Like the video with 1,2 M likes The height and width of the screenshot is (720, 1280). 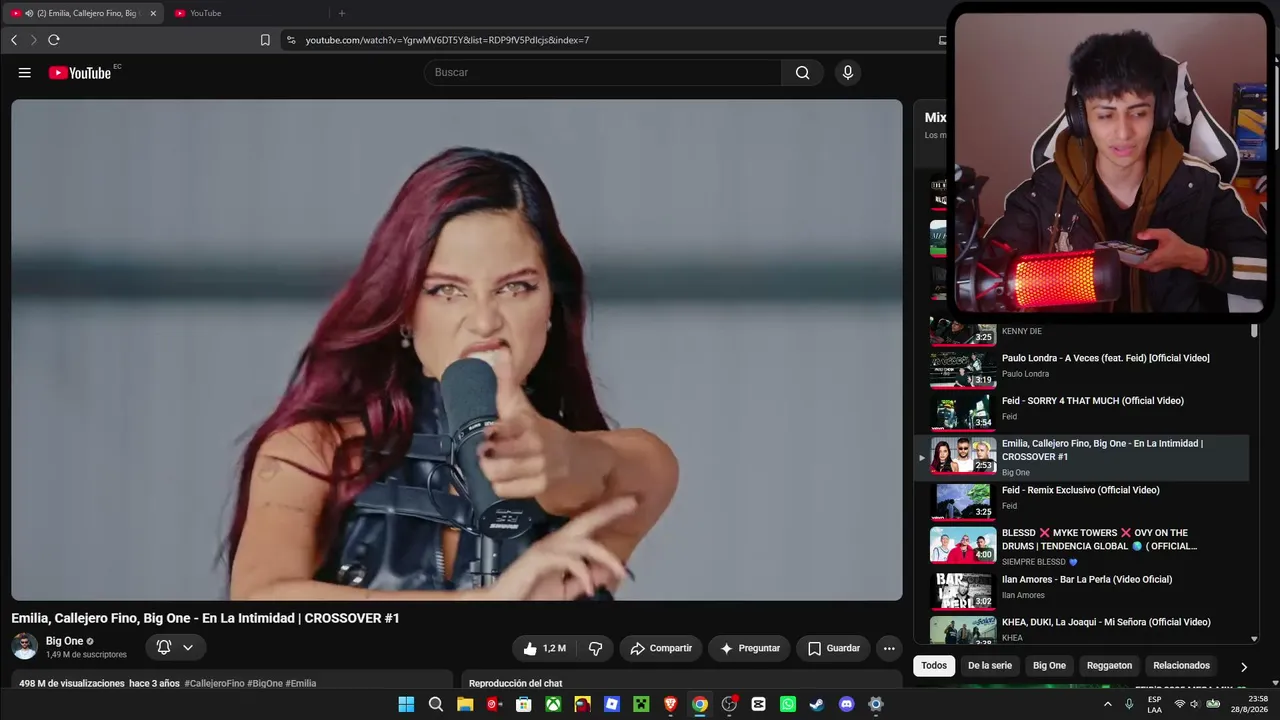(x=544, y=648)
